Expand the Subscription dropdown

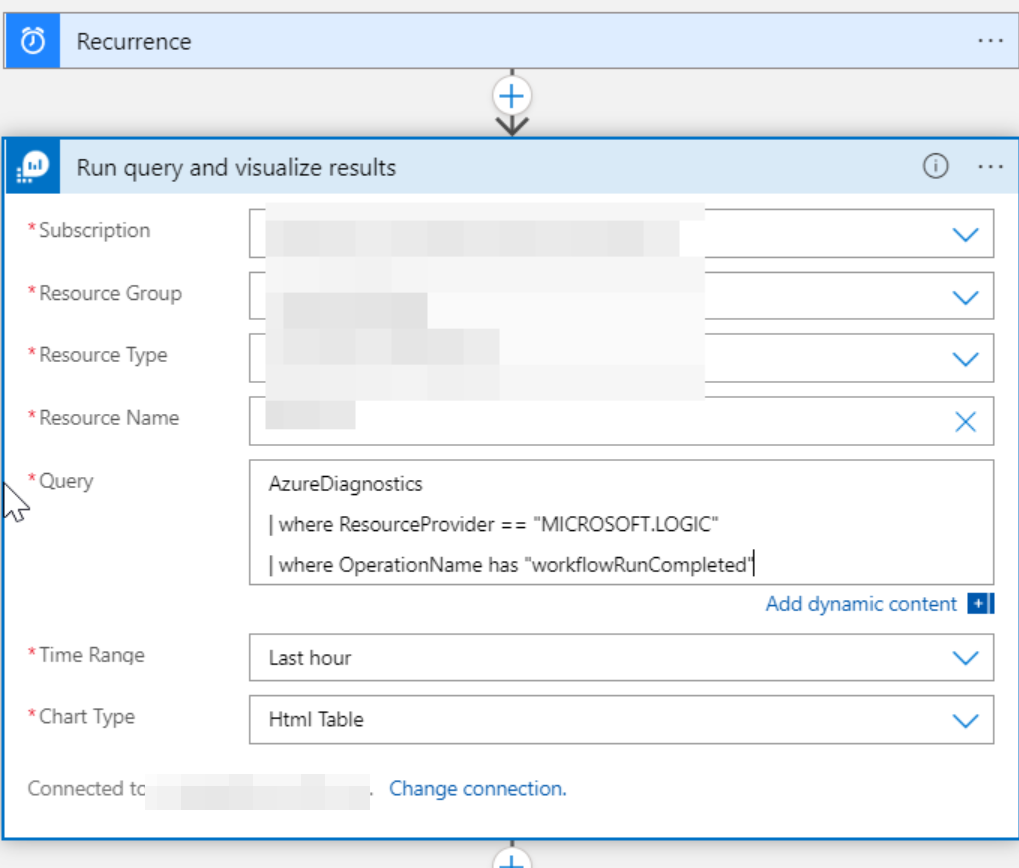(965, 235)
